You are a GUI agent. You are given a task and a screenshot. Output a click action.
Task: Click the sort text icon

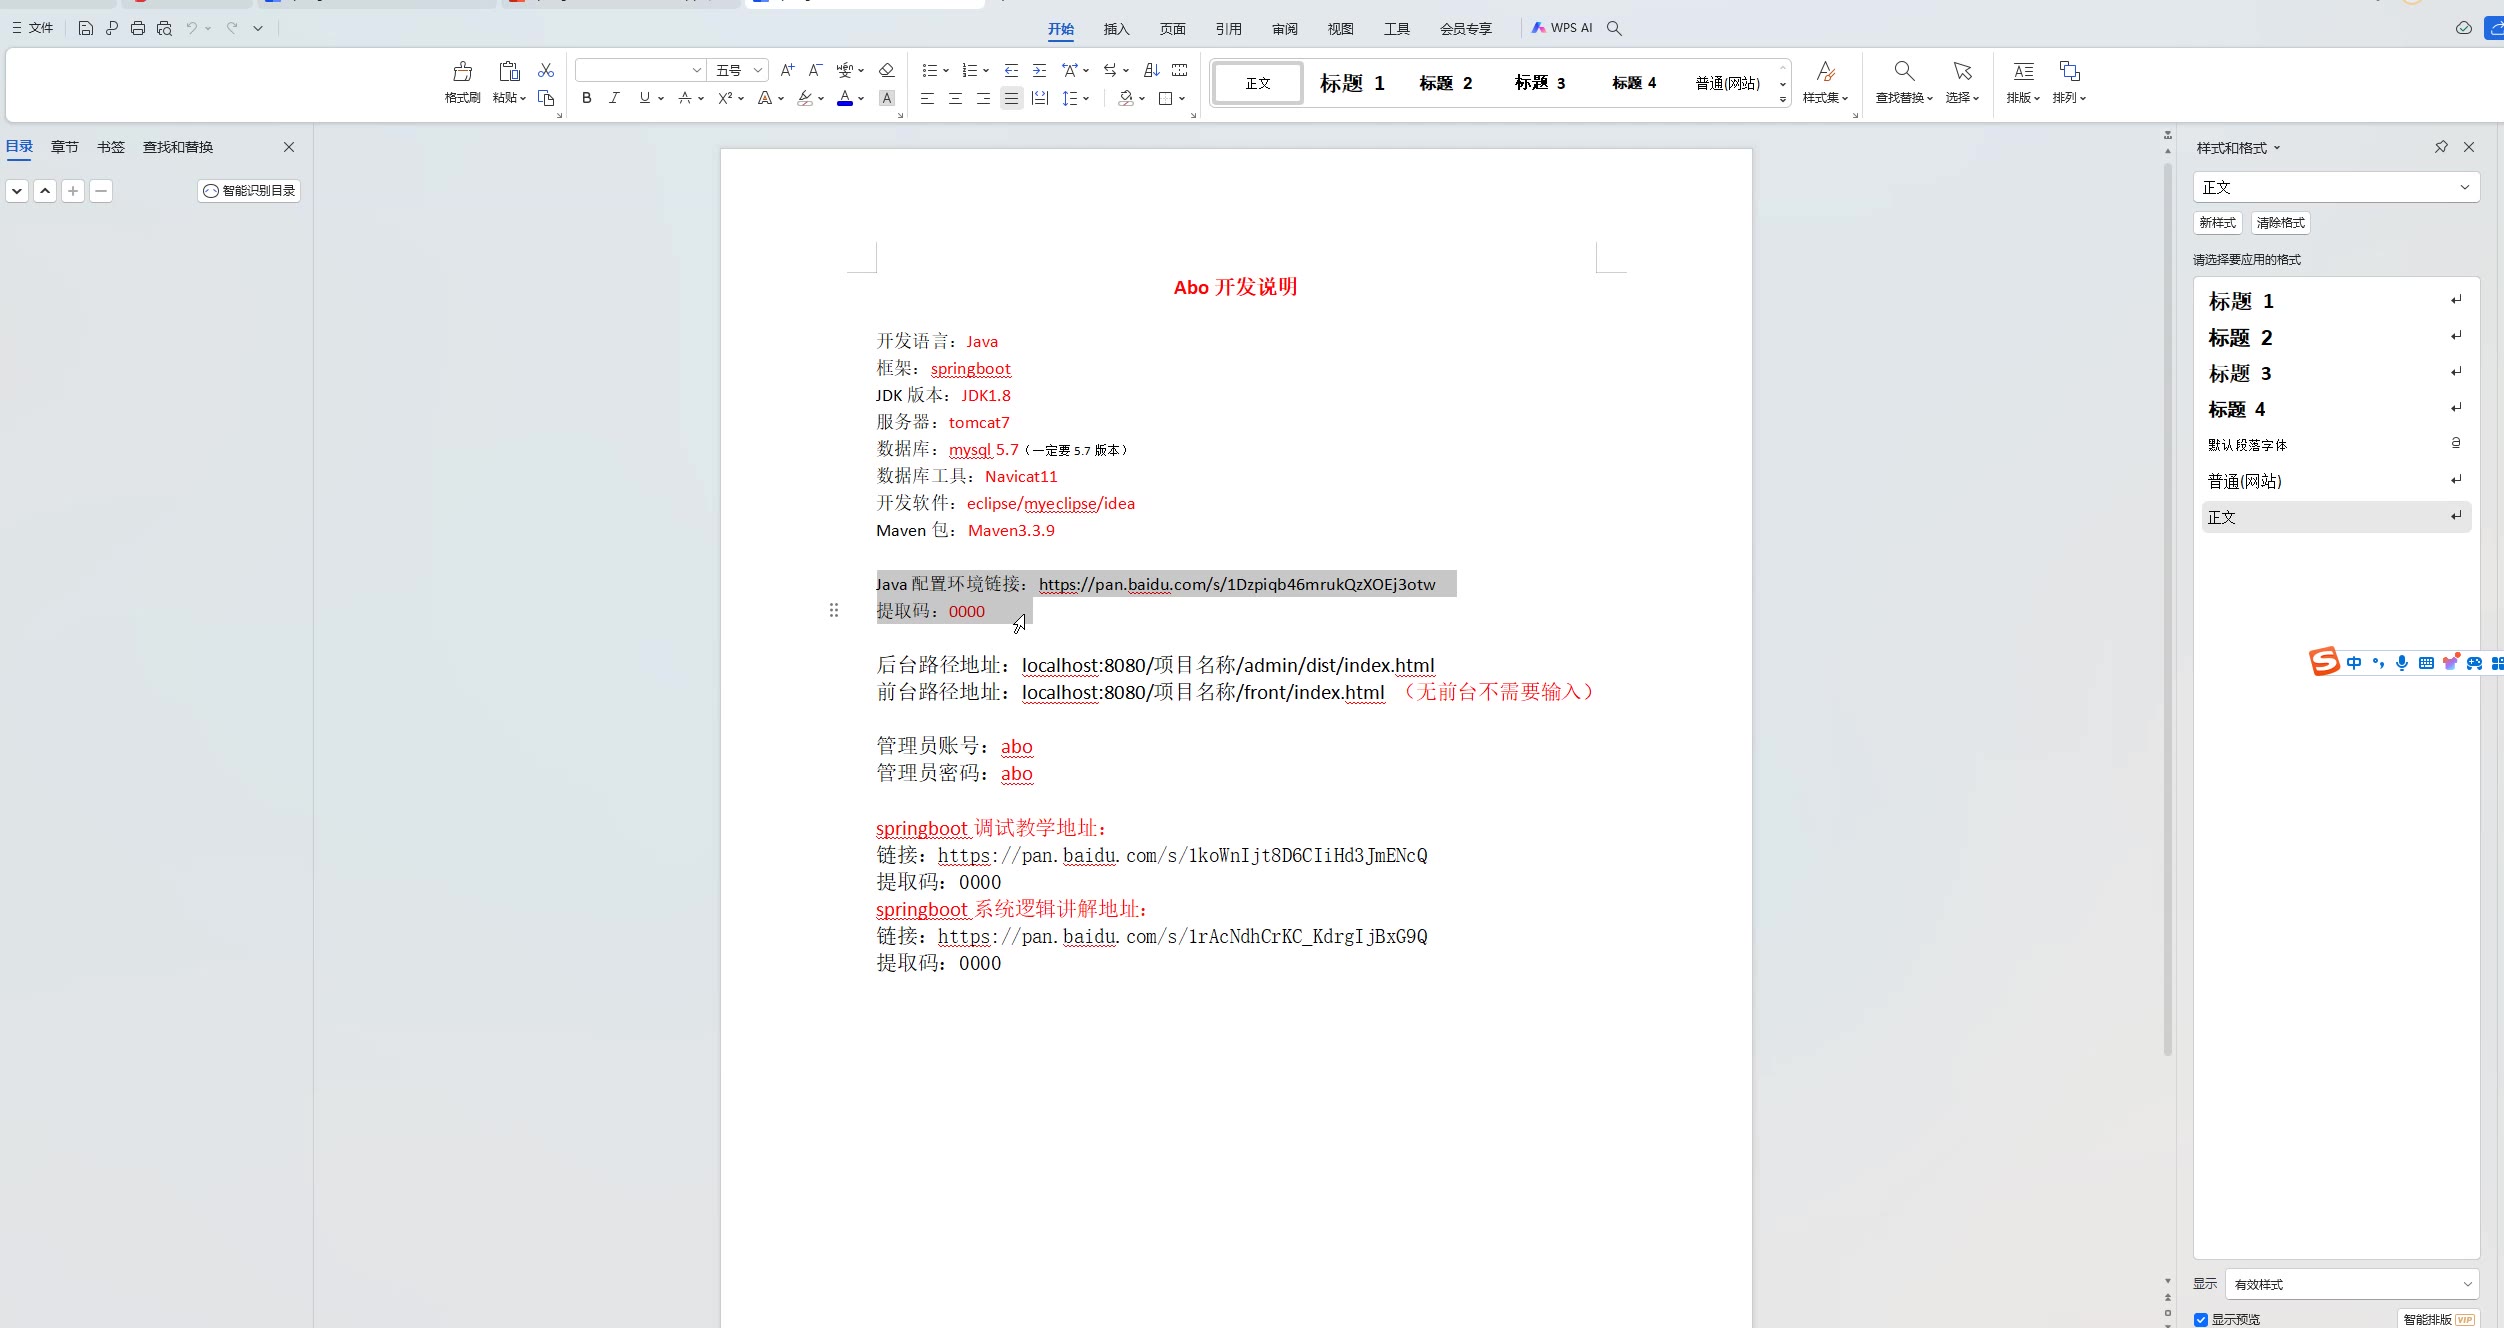[1151, 70]
